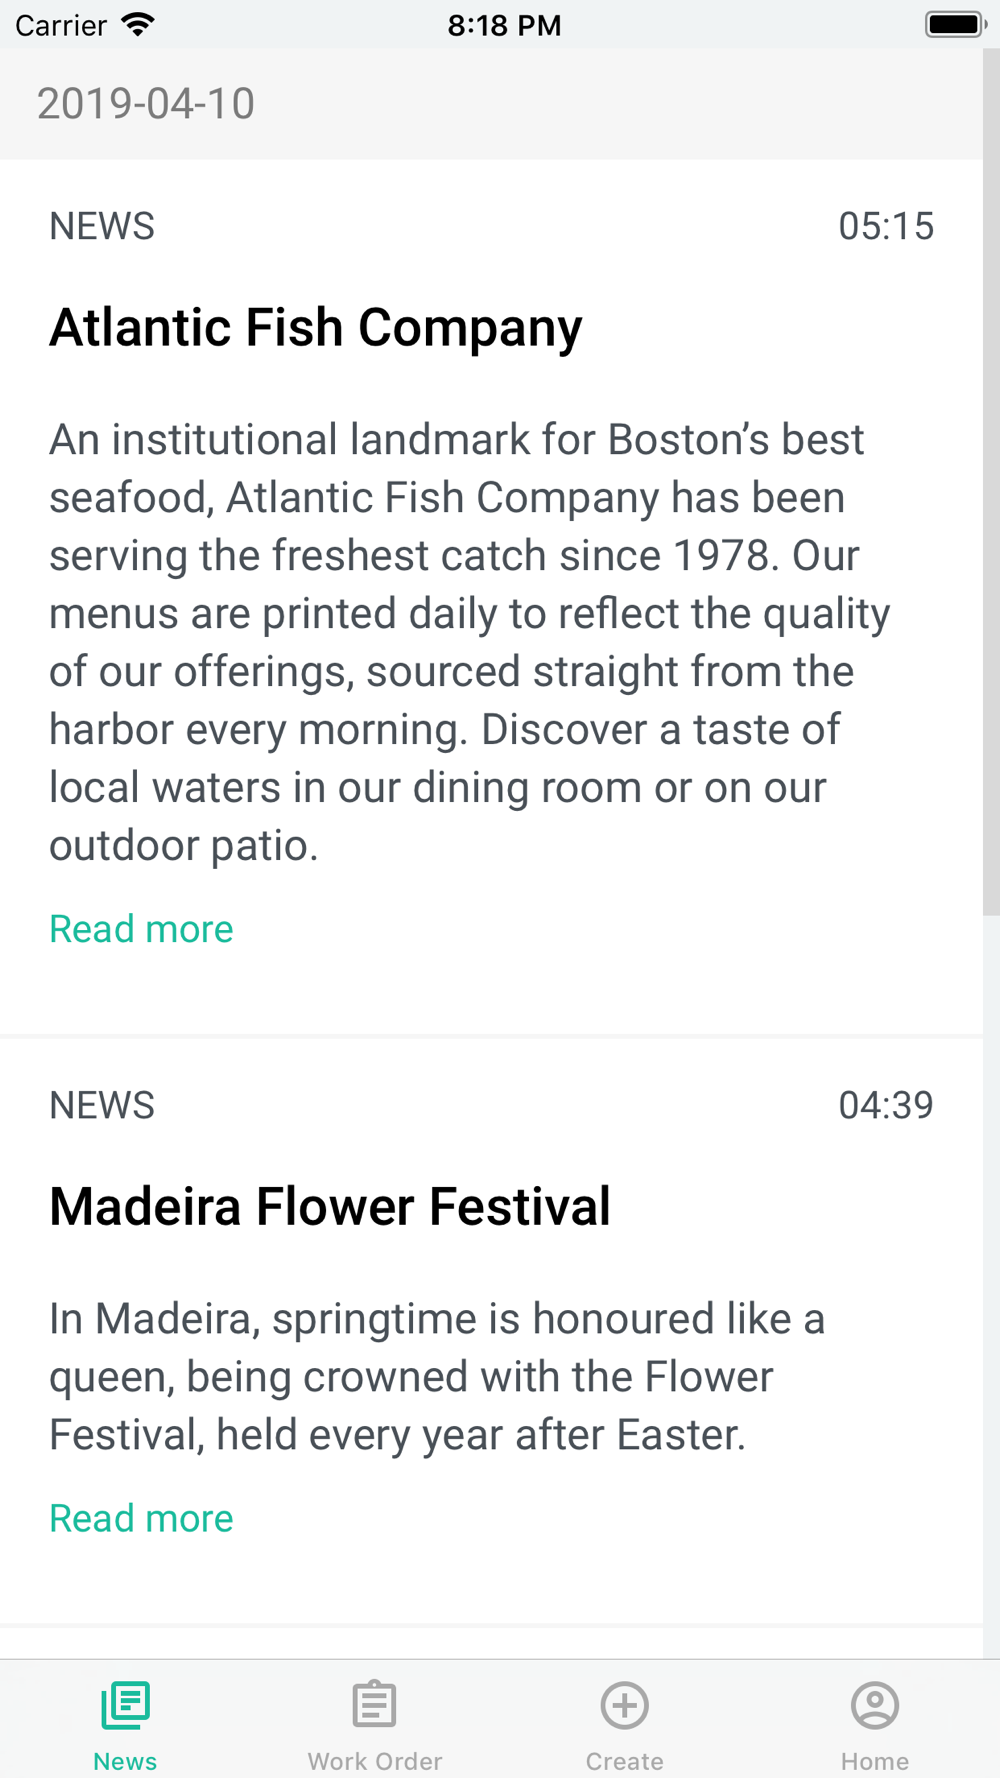Open the Madeira Flower Festival headline

330,1206
